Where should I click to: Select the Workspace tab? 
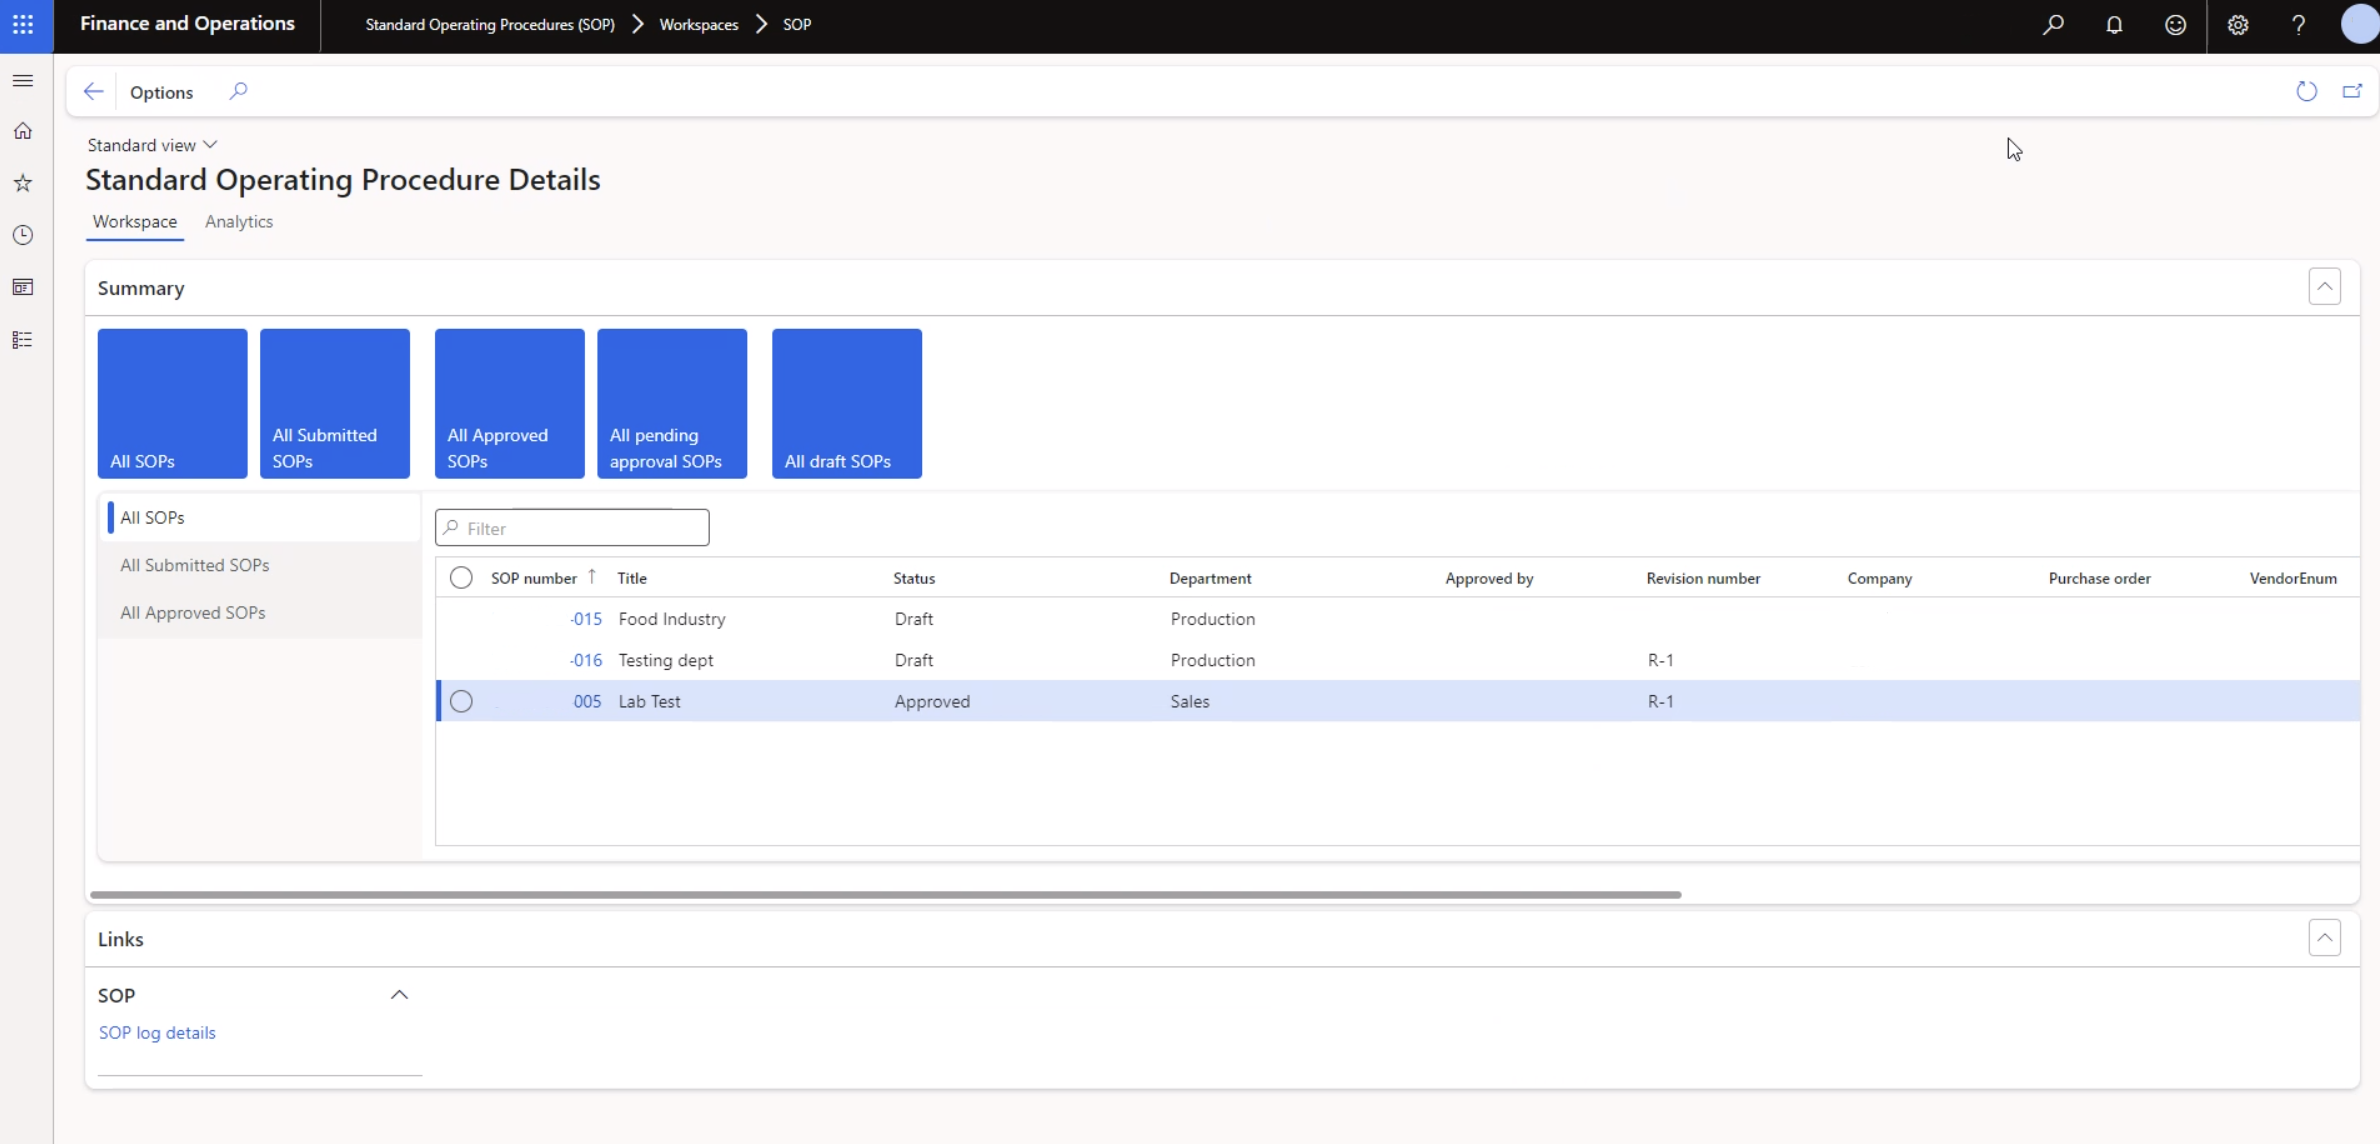(x=135, y=222)
